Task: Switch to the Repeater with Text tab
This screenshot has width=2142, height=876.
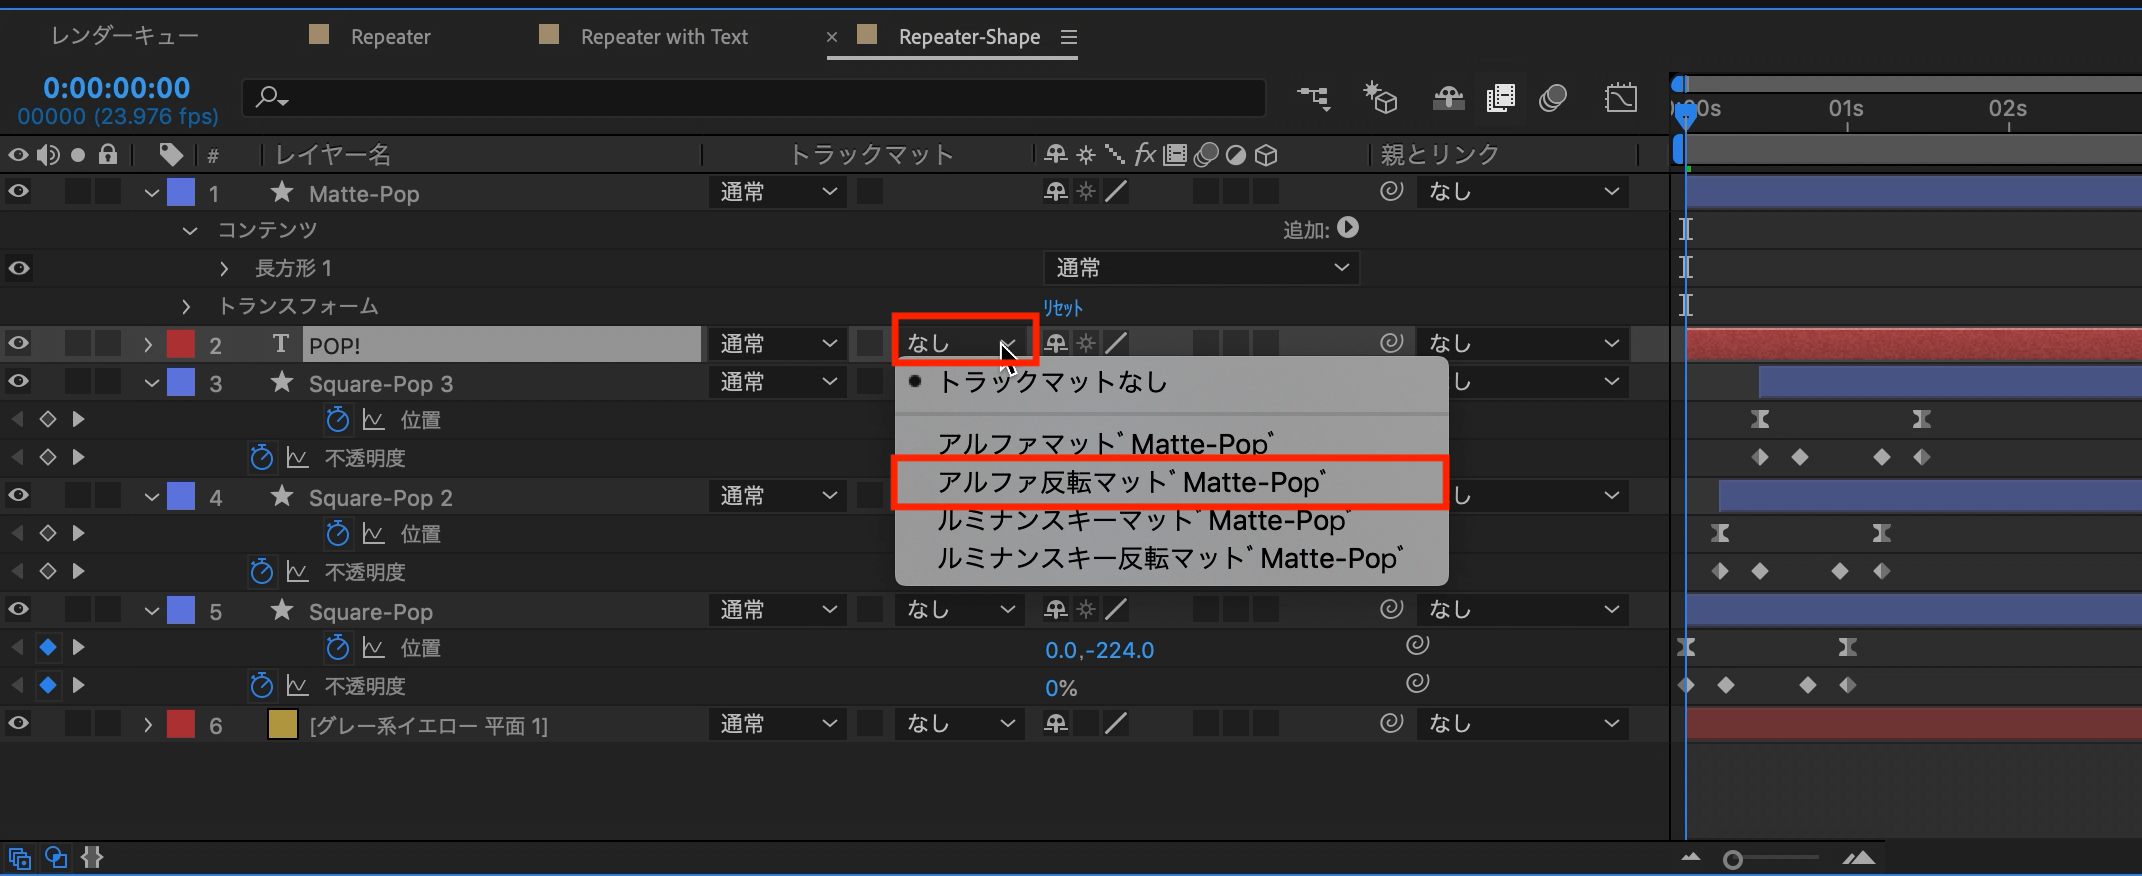Action: pos(663,37)
